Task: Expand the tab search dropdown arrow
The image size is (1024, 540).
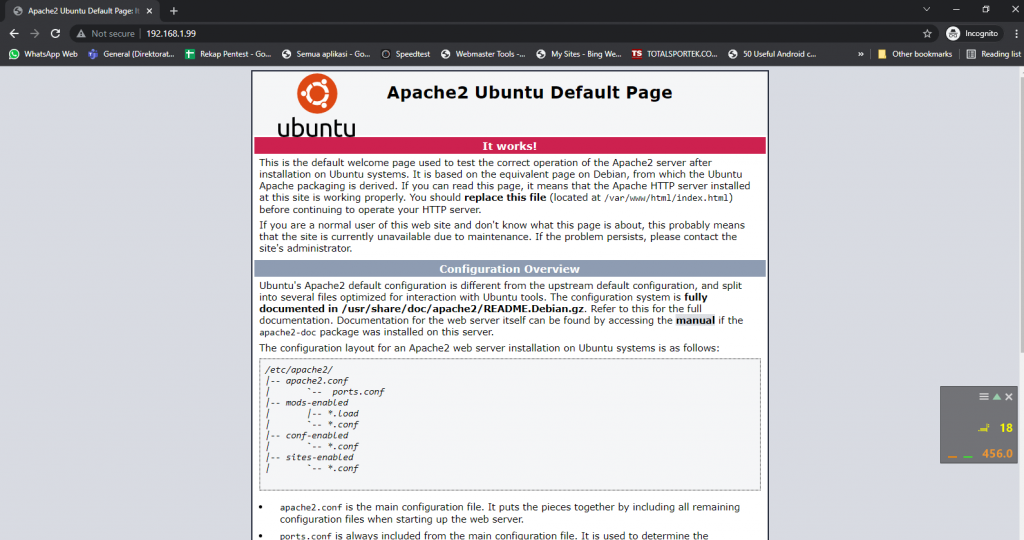Action: (924, 10)
